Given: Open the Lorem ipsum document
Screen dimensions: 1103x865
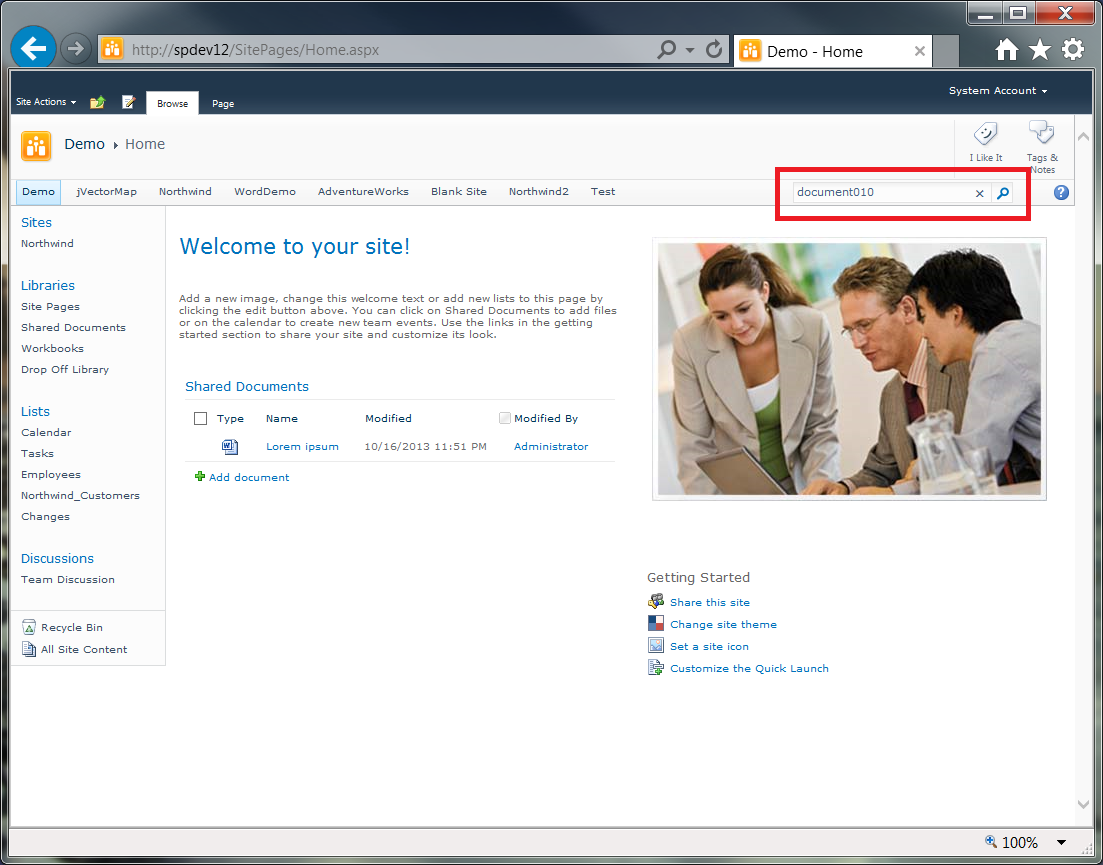Looking at the screenshot, I should click(x=302, y=447).
